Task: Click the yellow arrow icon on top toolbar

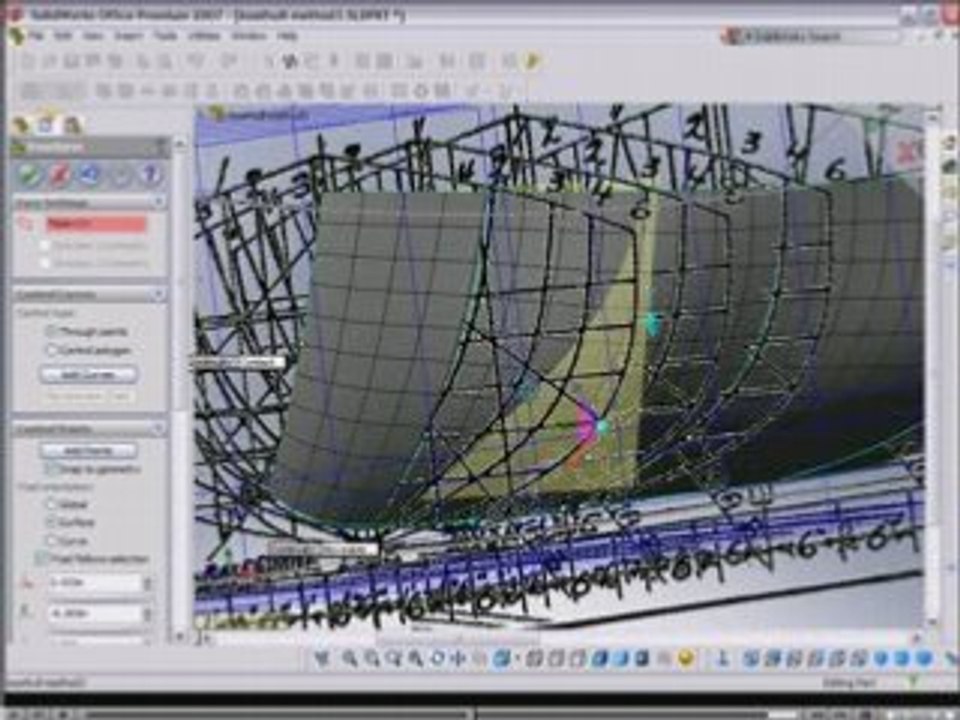Action: click(533, 60)
